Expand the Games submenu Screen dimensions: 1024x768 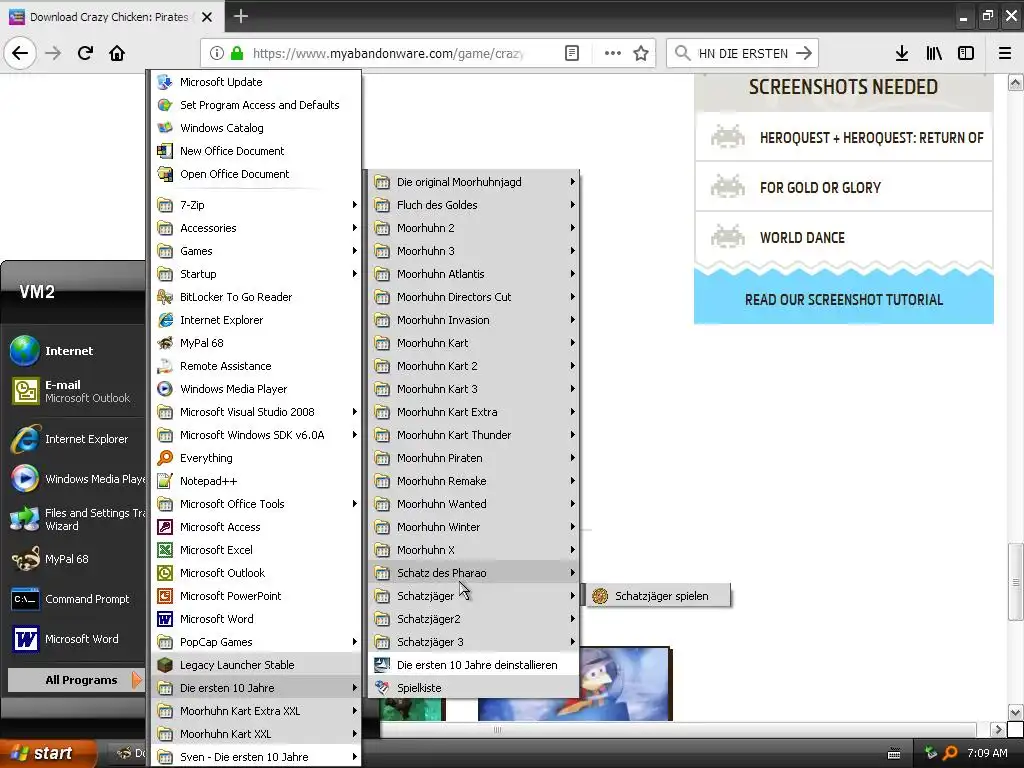pyautogui.click(x=257, y=251)
